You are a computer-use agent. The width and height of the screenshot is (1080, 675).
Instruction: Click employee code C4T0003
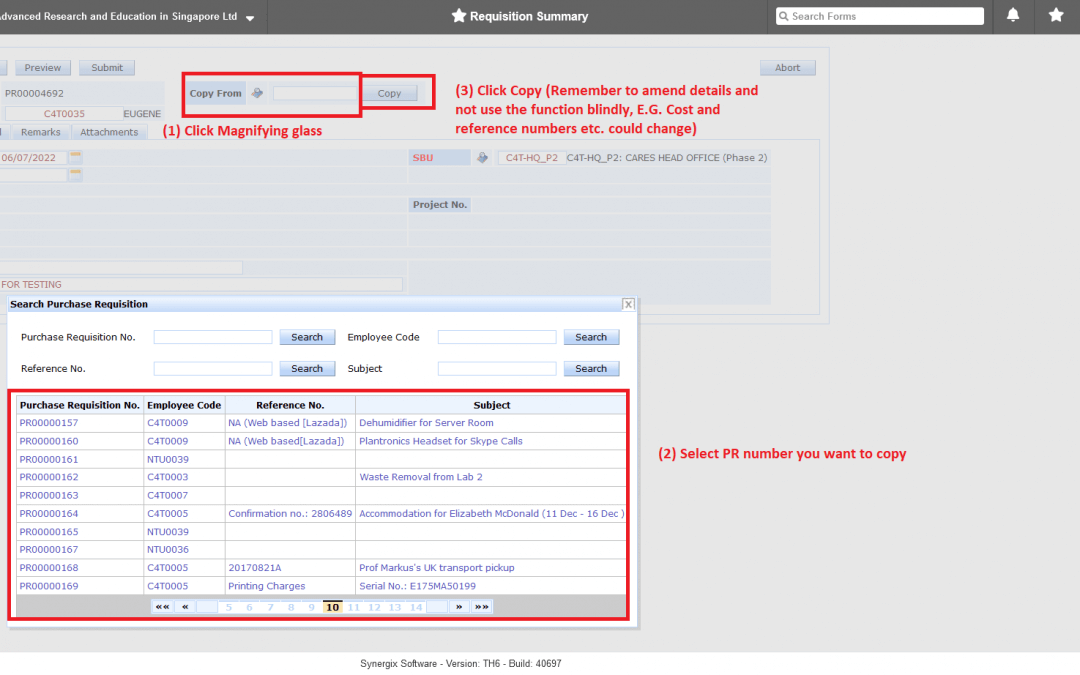167,477
